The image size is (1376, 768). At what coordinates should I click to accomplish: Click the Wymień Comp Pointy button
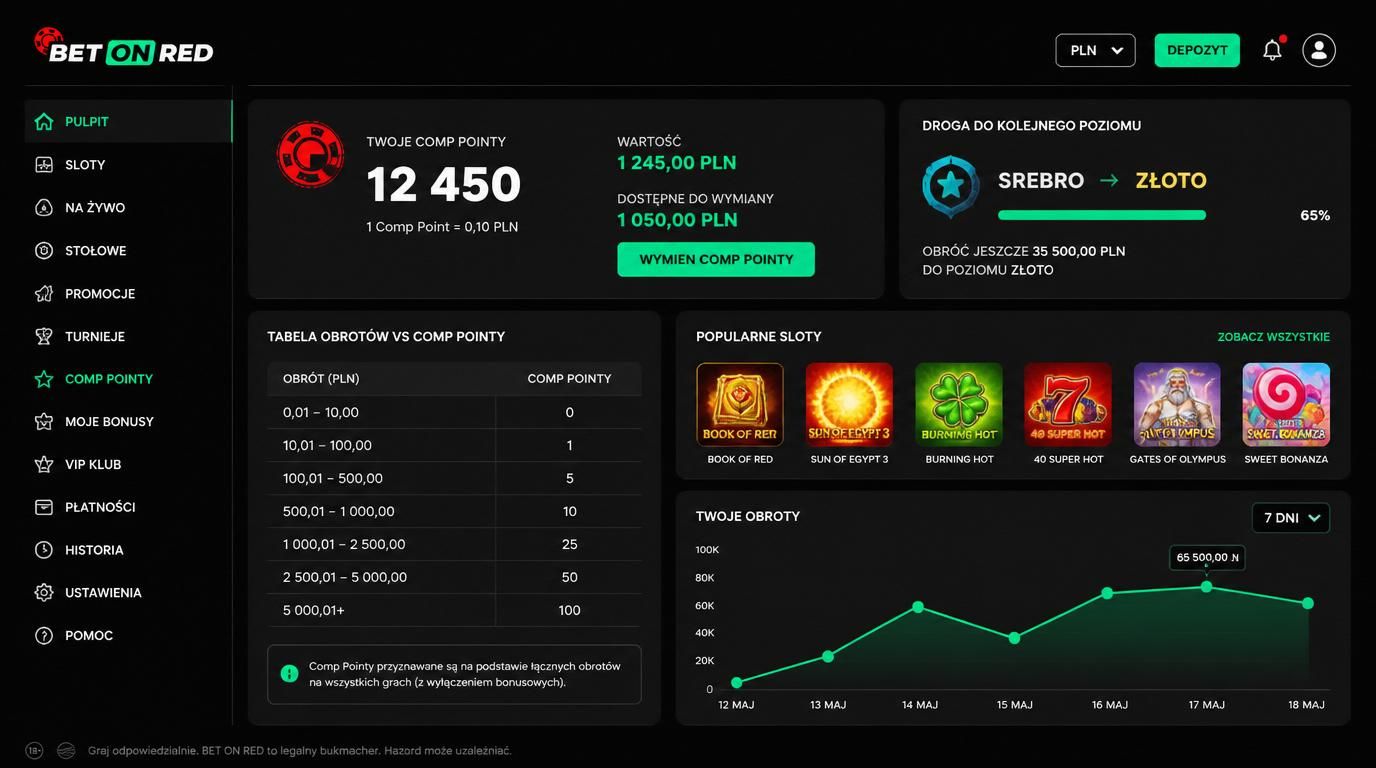tap(716, 259)
